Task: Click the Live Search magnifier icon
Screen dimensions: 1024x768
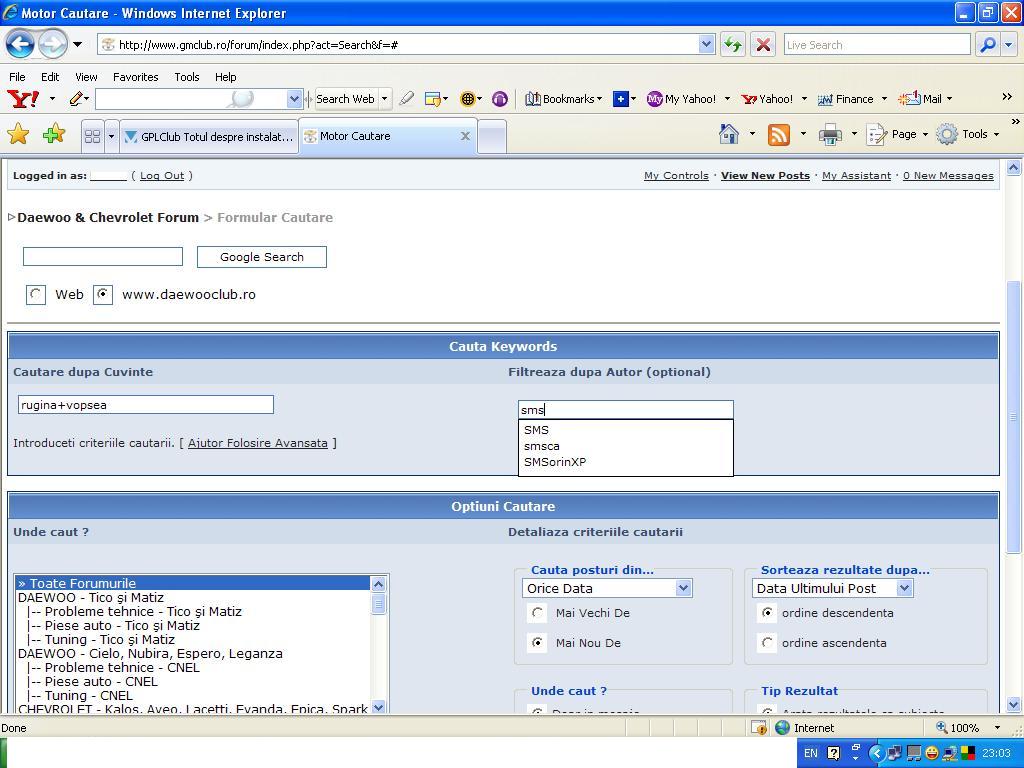Action: point(987,44)
